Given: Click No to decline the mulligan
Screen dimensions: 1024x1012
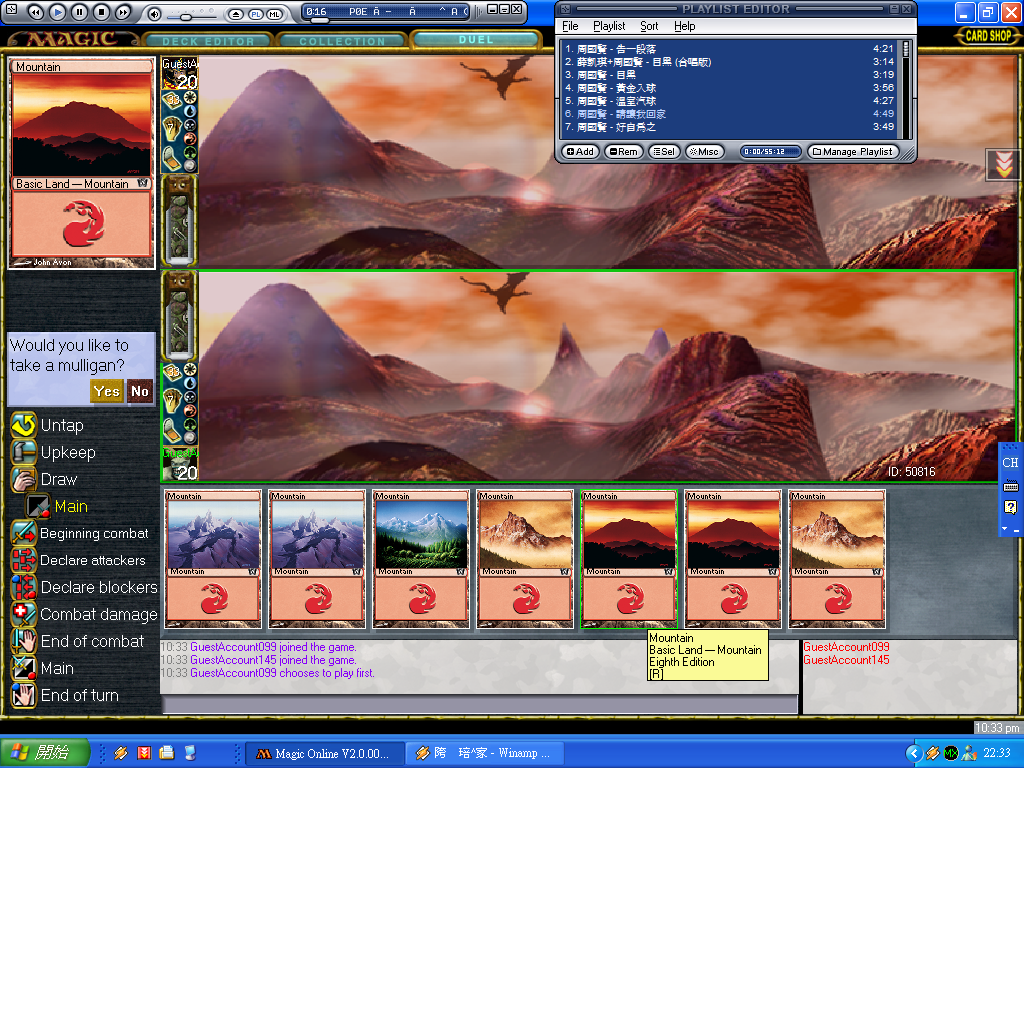Looking at the screenshot, I should point(140,392).
